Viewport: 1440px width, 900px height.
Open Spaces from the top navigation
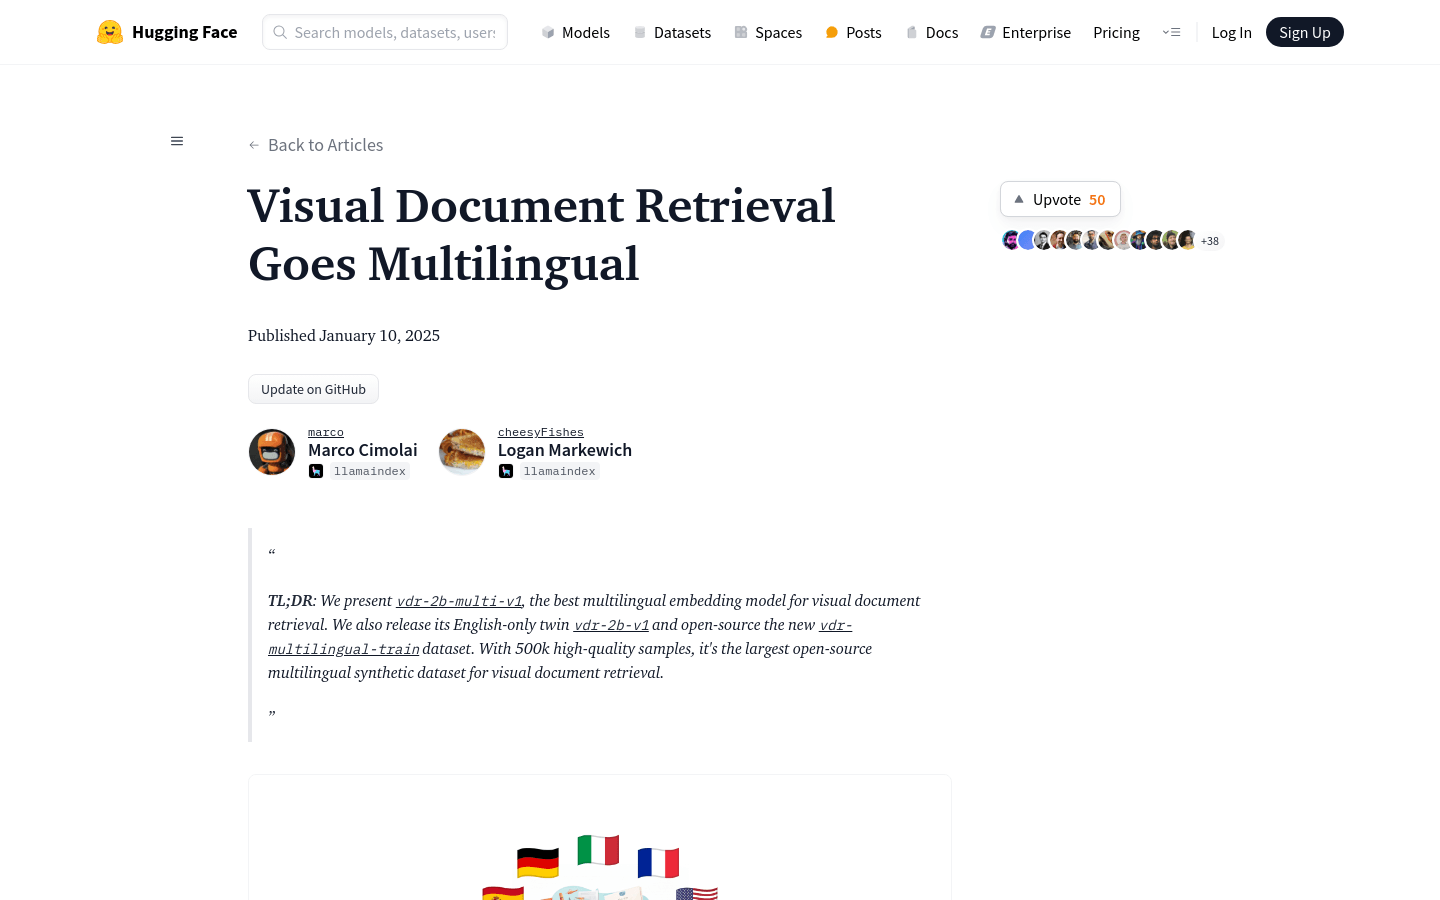[768, 32]
